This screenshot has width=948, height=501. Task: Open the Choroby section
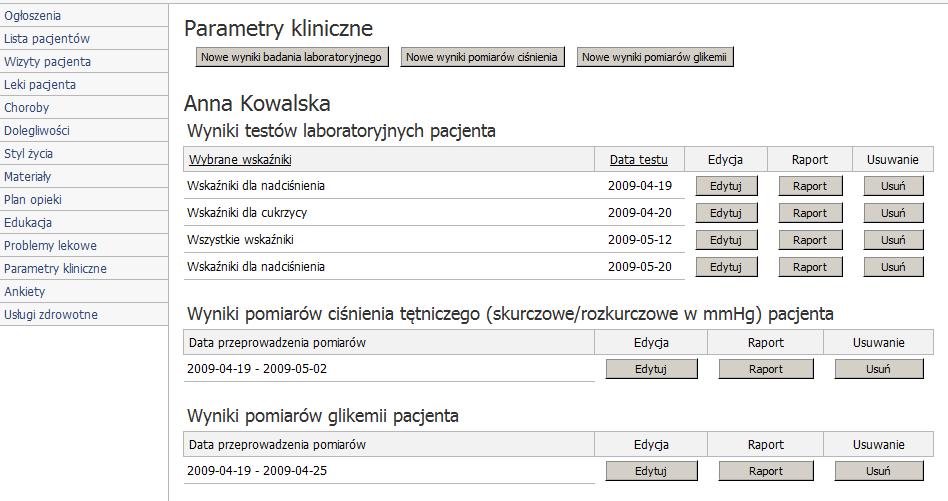(x=27, y=108)
